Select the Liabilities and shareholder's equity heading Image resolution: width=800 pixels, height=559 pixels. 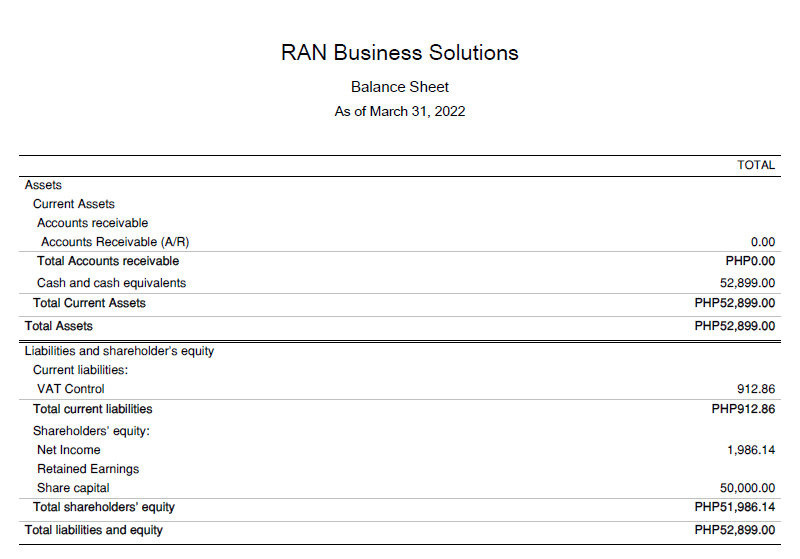pos(119,351)
